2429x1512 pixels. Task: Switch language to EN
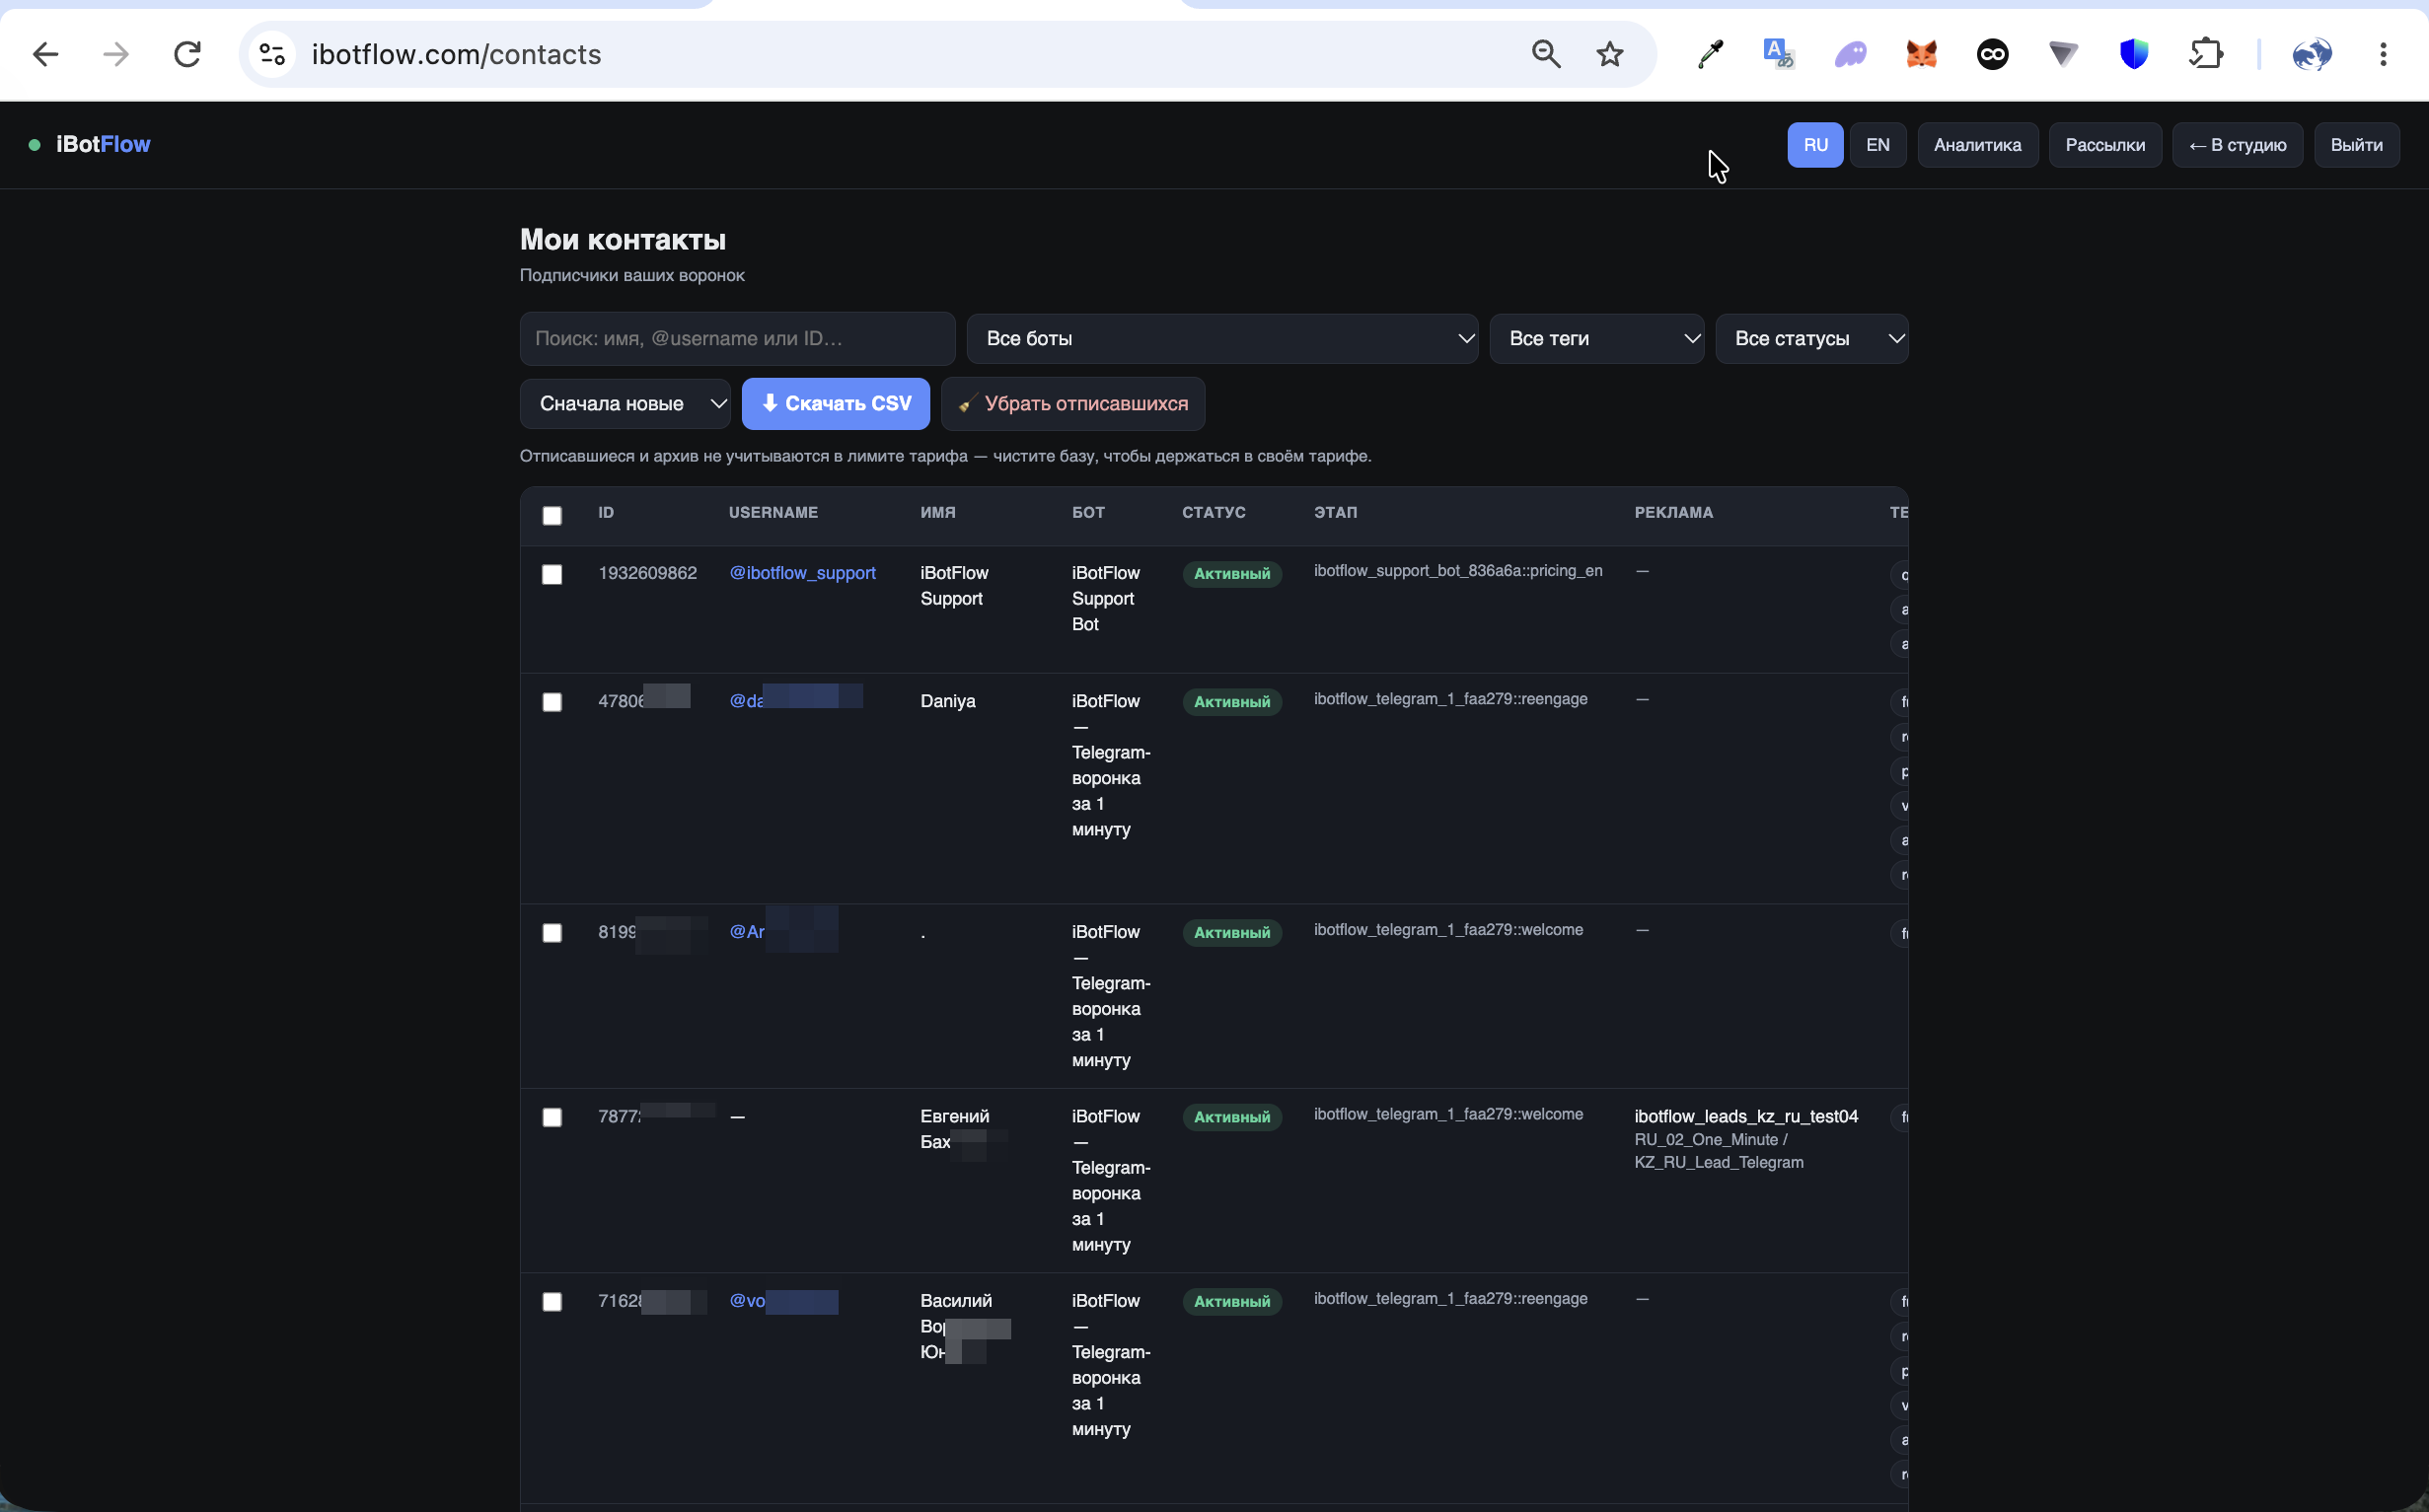(1877, 145)
